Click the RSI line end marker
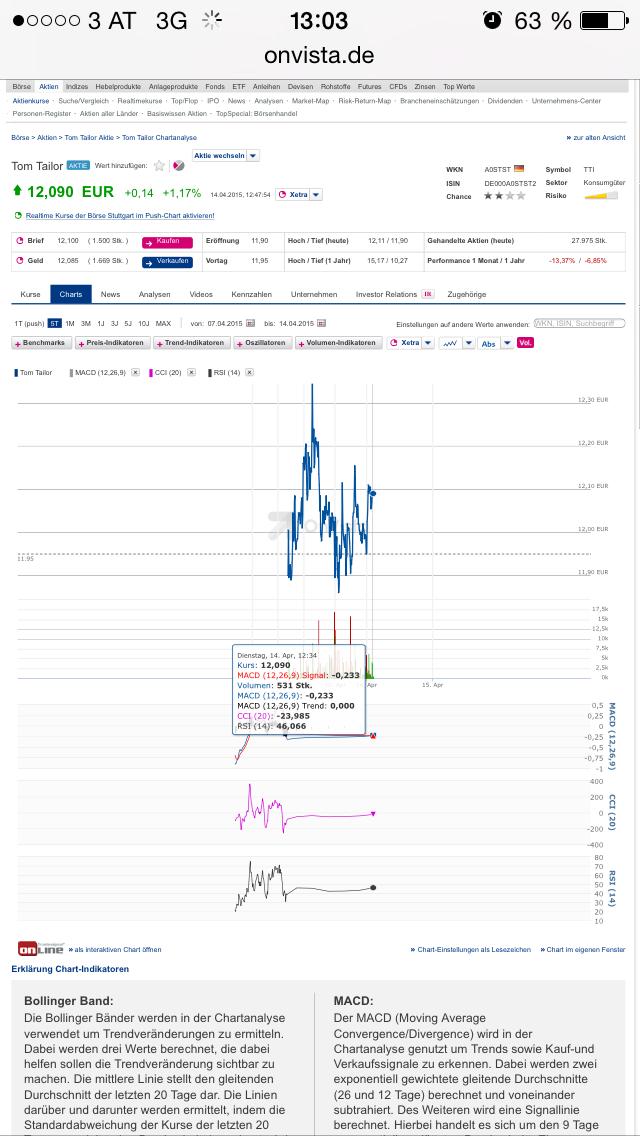Image resolution: width=640 pixels, height=1136 pixels. pyautogui.click(x=373, y=888)
